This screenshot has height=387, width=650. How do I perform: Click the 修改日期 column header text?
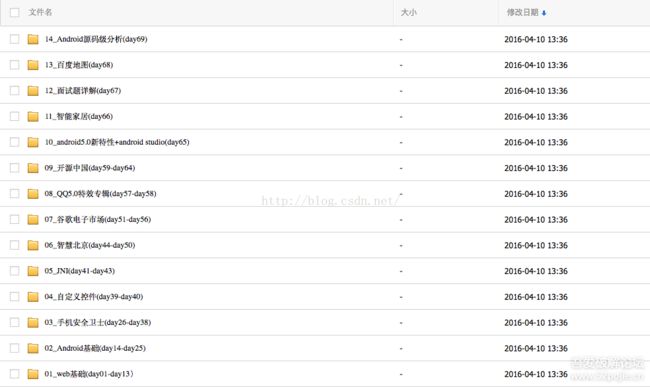point(522,12)
